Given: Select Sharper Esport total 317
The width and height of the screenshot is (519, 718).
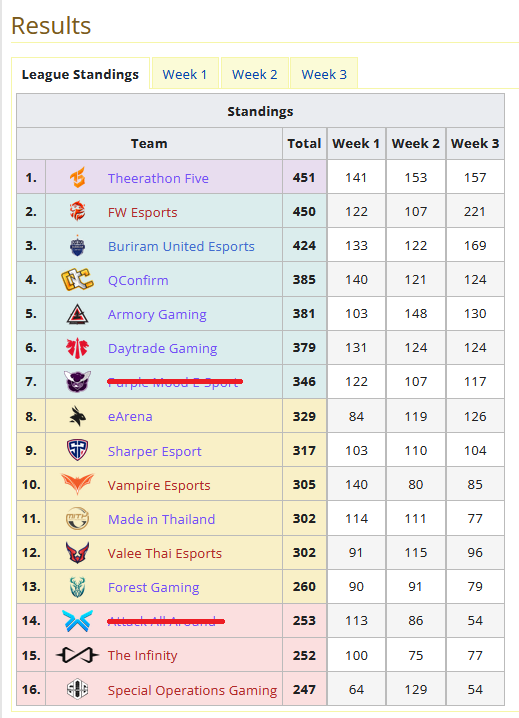Looking at the screenshot, I should pyautogui.click(x=304, y=450).
